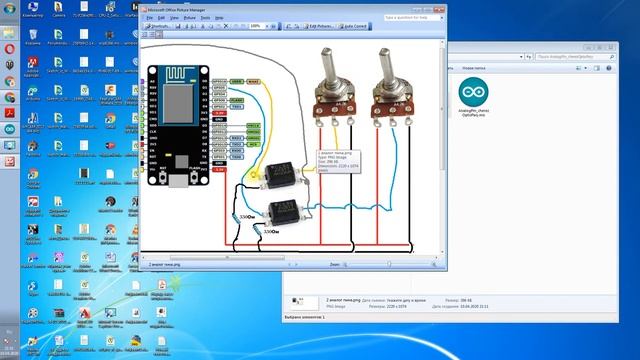
Task: Click the Explorer help question-mark icon
Action: (609, 68)
